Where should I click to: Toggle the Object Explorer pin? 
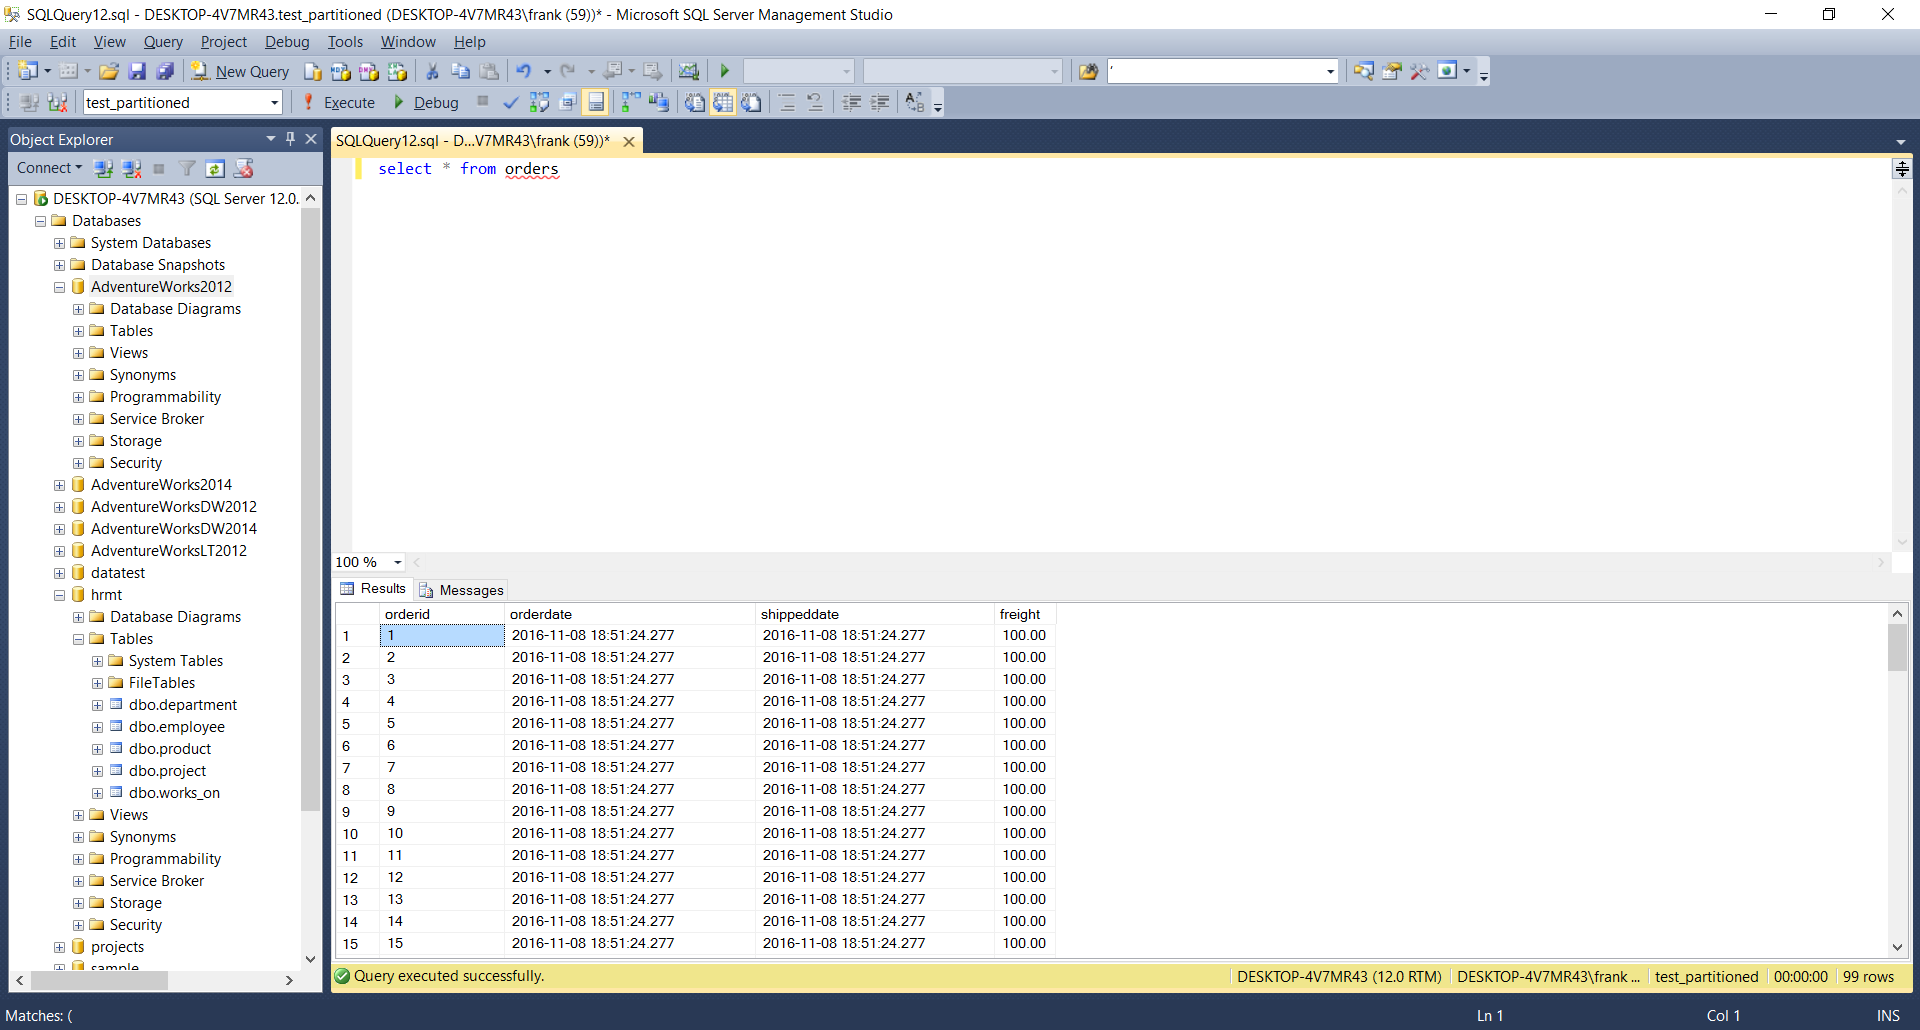[x=291, y=139]
